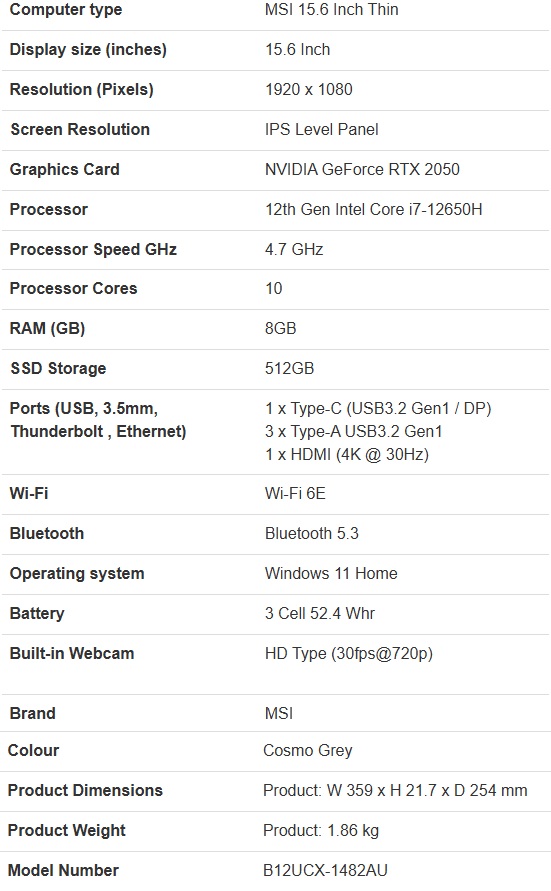Click the Bluetooth 5.3 value
Screen dimensions: 551x891
[312, 534]
